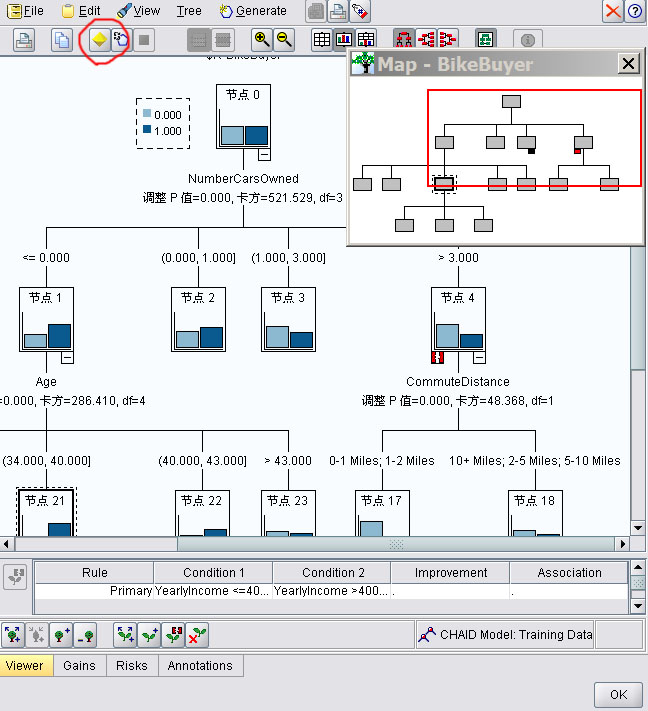Viewport: 648px width, 711px height.
Task: Click the Association column header
Action: point(569,573)
